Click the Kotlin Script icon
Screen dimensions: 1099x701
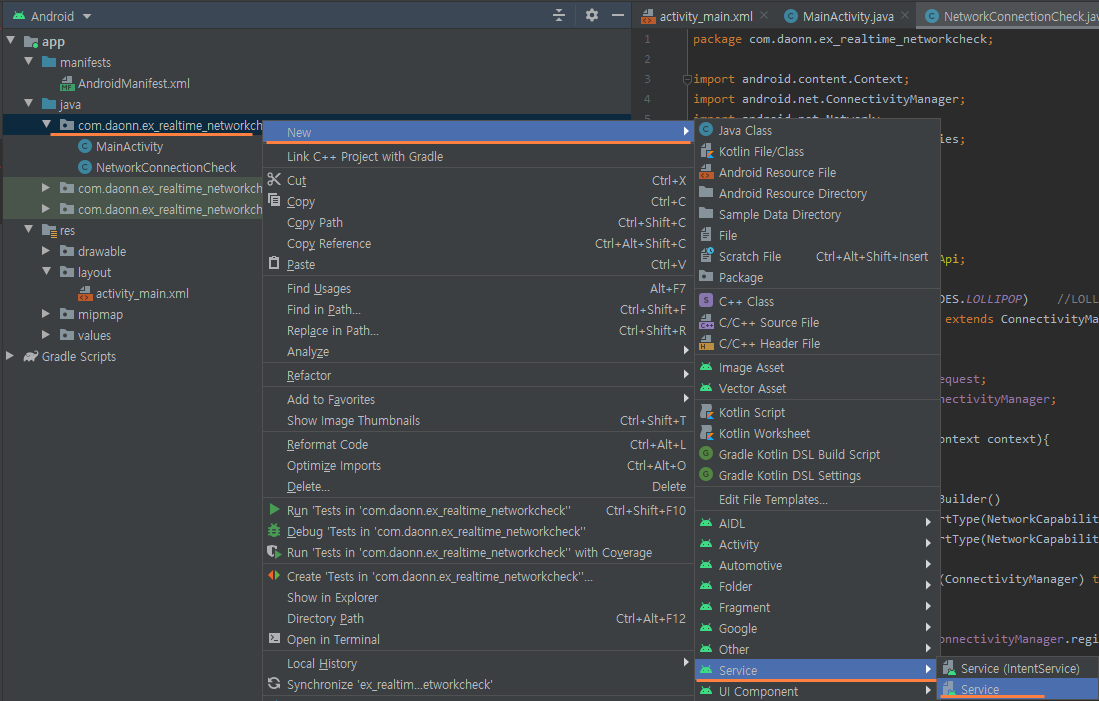706,411
